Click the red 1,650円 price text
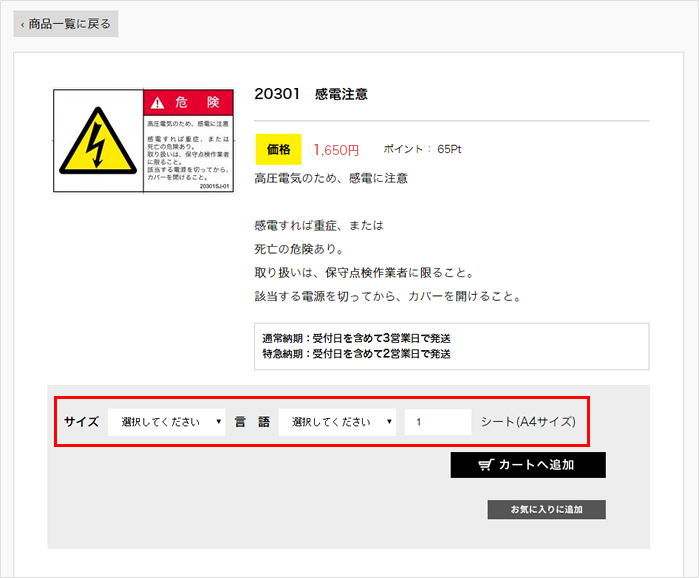Screen dimensions: 699x578 pos(335,150)
